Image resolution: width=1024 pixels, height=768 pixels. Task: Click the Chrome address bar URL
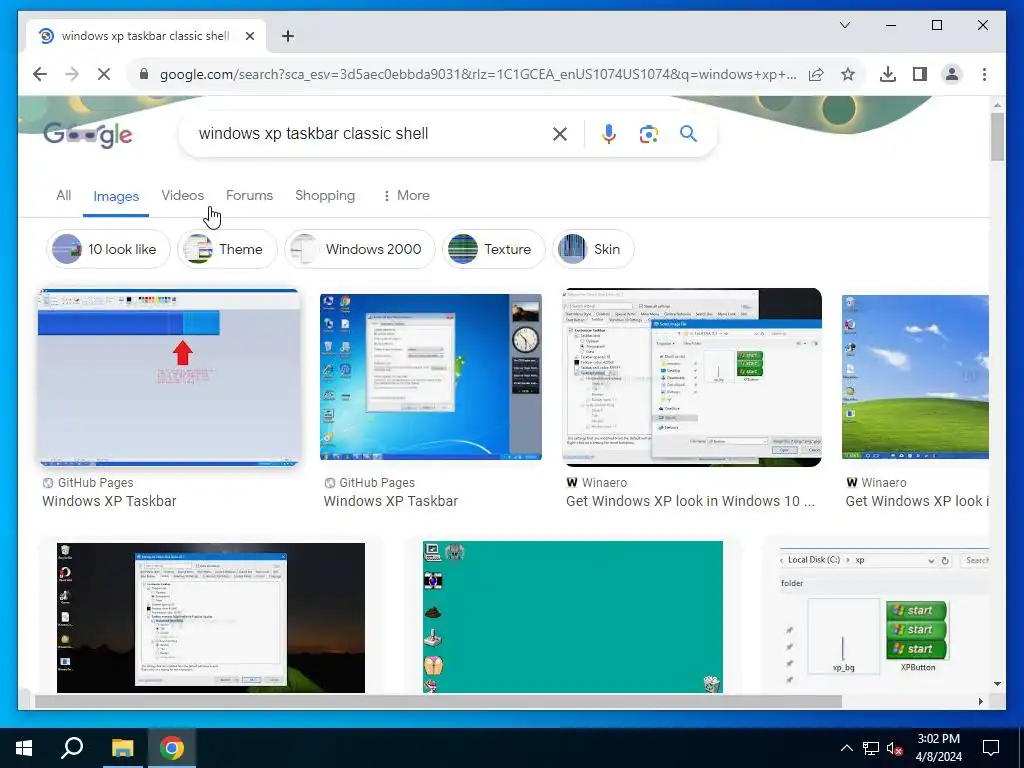pos(477,74)
